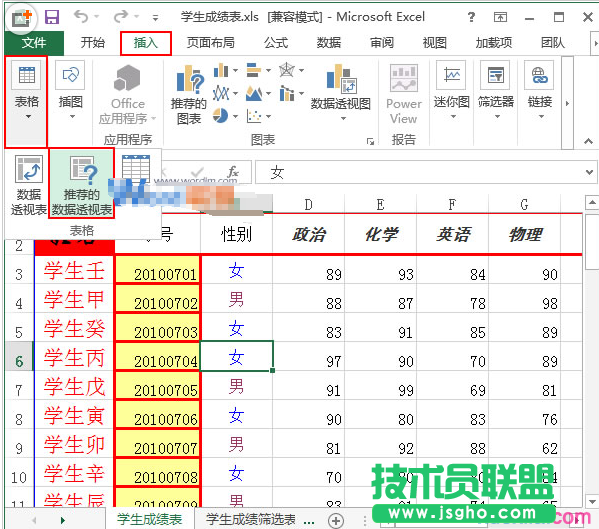
Task: Click the Excel Help question mark icon
Action: tap(471, 17)
